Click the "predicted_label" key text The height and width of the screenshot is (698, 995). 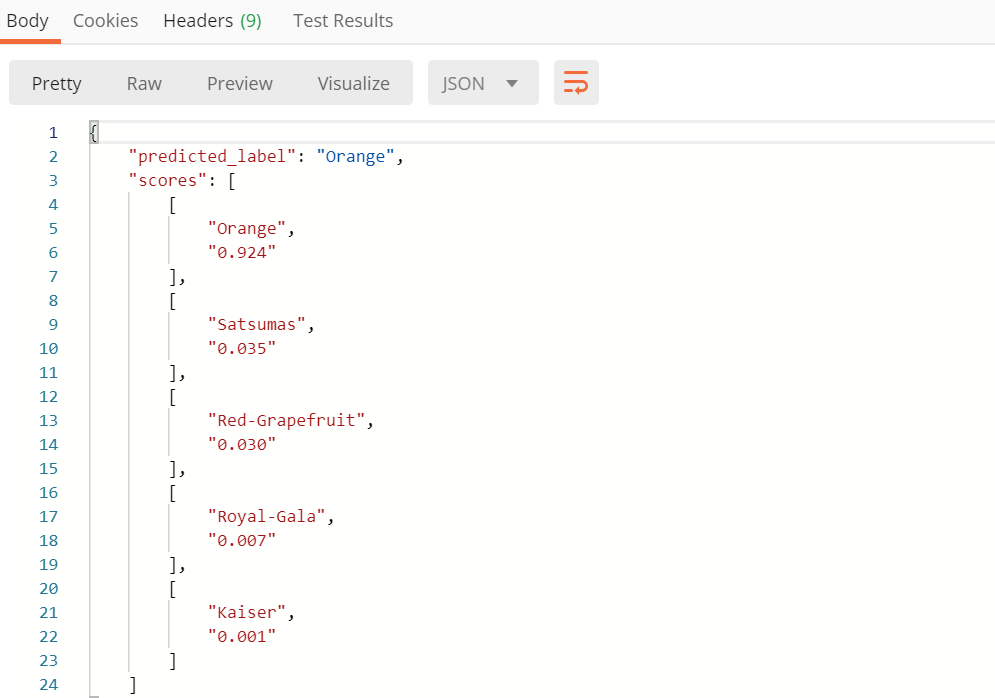click(x=212, y=157)
